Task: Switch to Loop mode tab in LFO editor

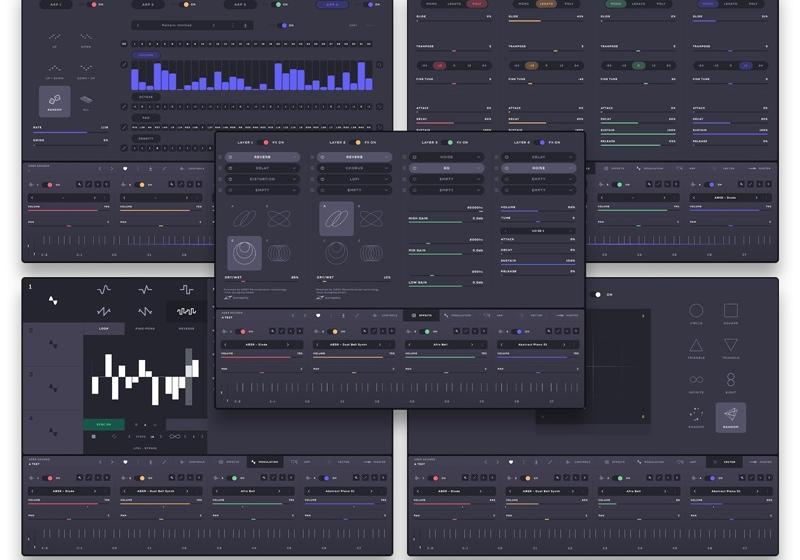Action: [x=104, y=329]
